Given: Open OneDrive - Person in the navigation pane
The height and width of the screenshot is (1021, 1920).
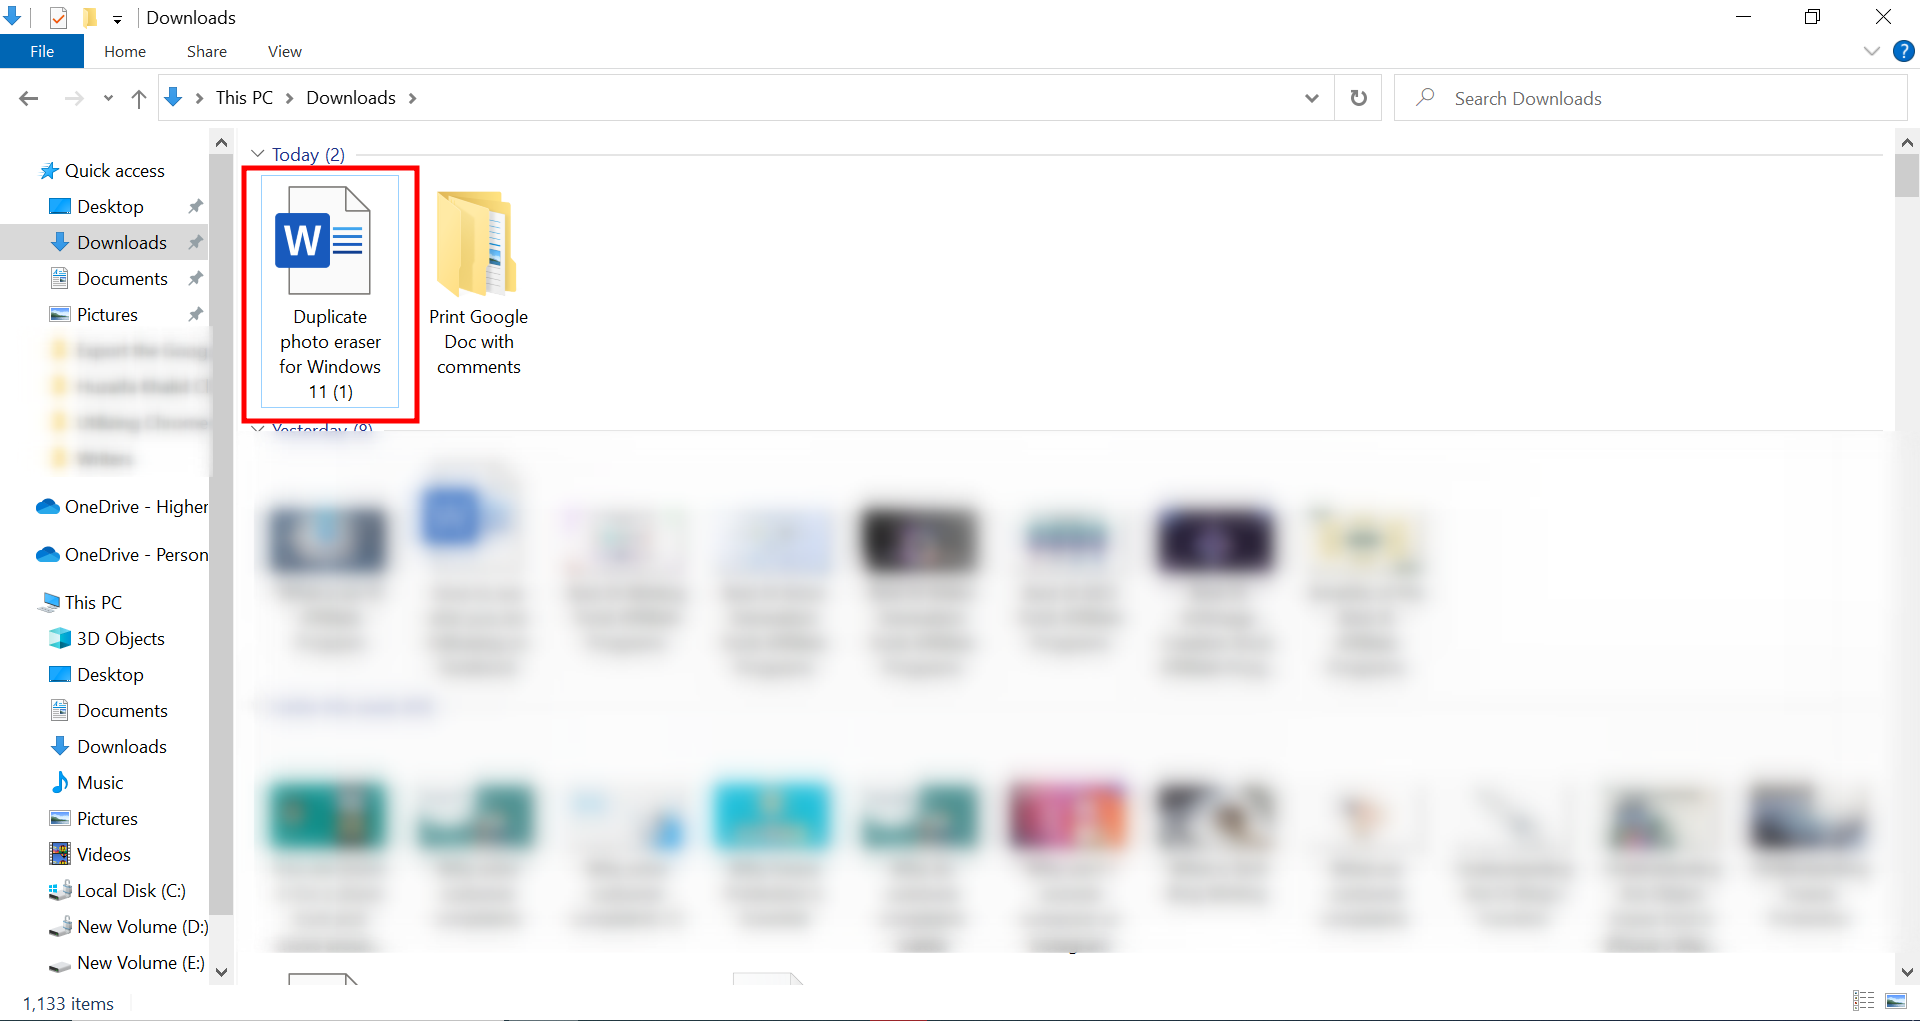Looking at the screenshot, I should tap(122, 555).
